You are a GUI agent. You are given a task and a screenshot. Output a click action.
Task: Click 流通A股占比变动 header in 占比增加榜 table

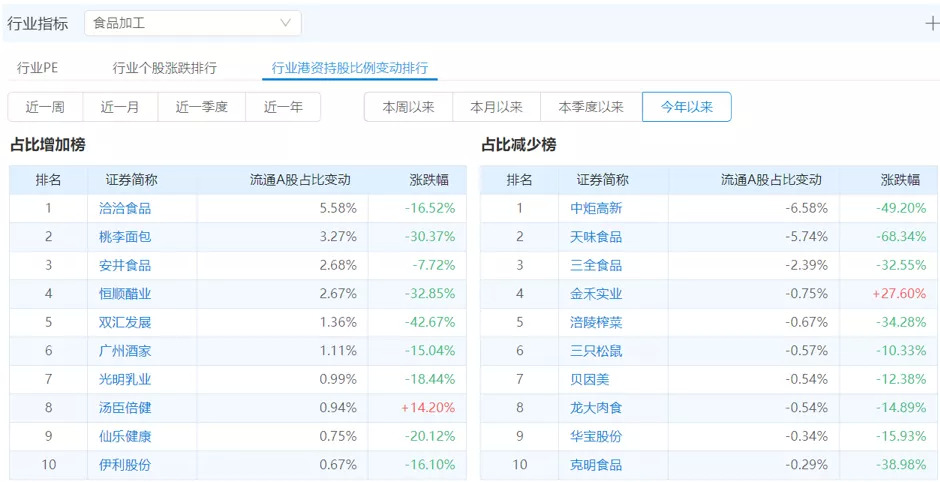pyautogui.click(x=300, y=180)
